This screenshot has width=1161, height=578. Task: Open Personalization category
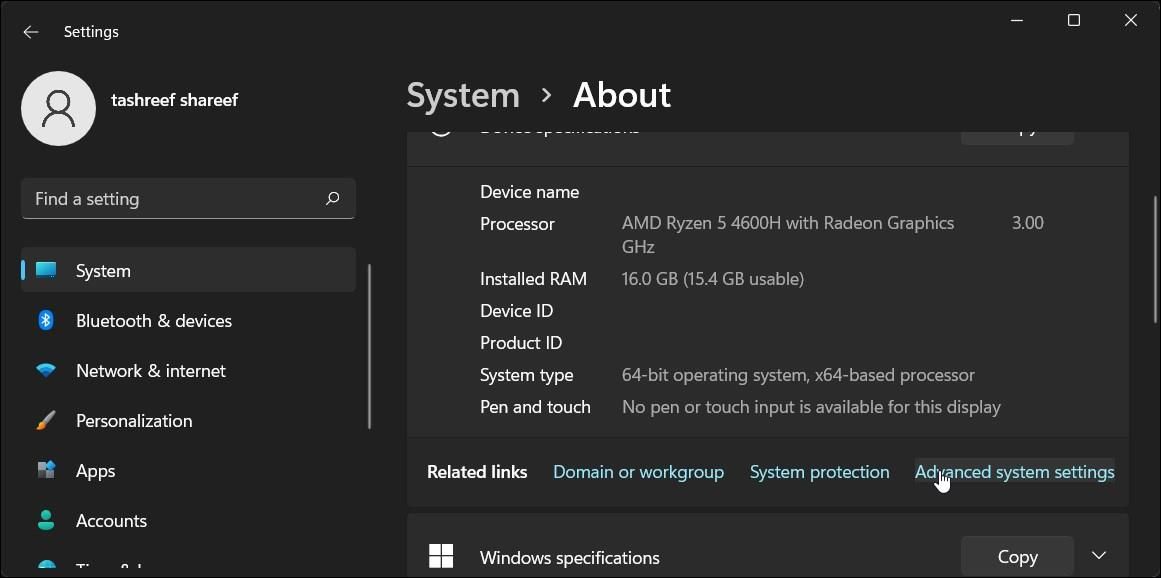click(x=189, y=420)
